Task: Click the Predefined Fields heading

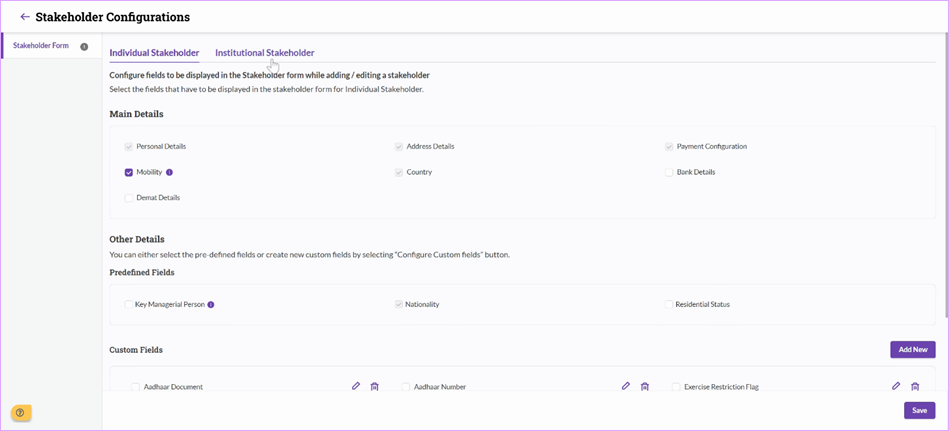Action: click(142, 272)
